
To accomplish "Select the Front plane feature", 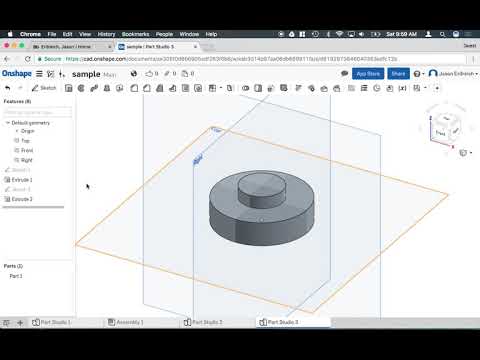I will [27, 150].
